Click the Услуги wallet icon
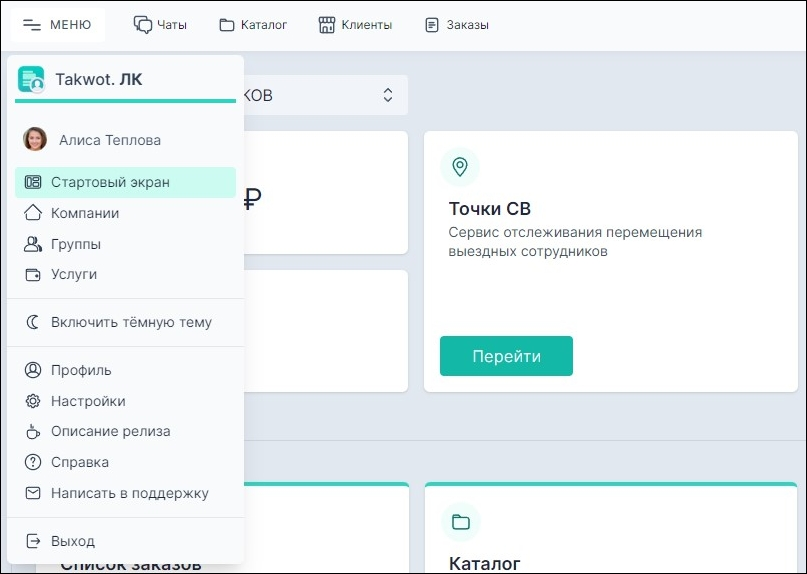 33,274
